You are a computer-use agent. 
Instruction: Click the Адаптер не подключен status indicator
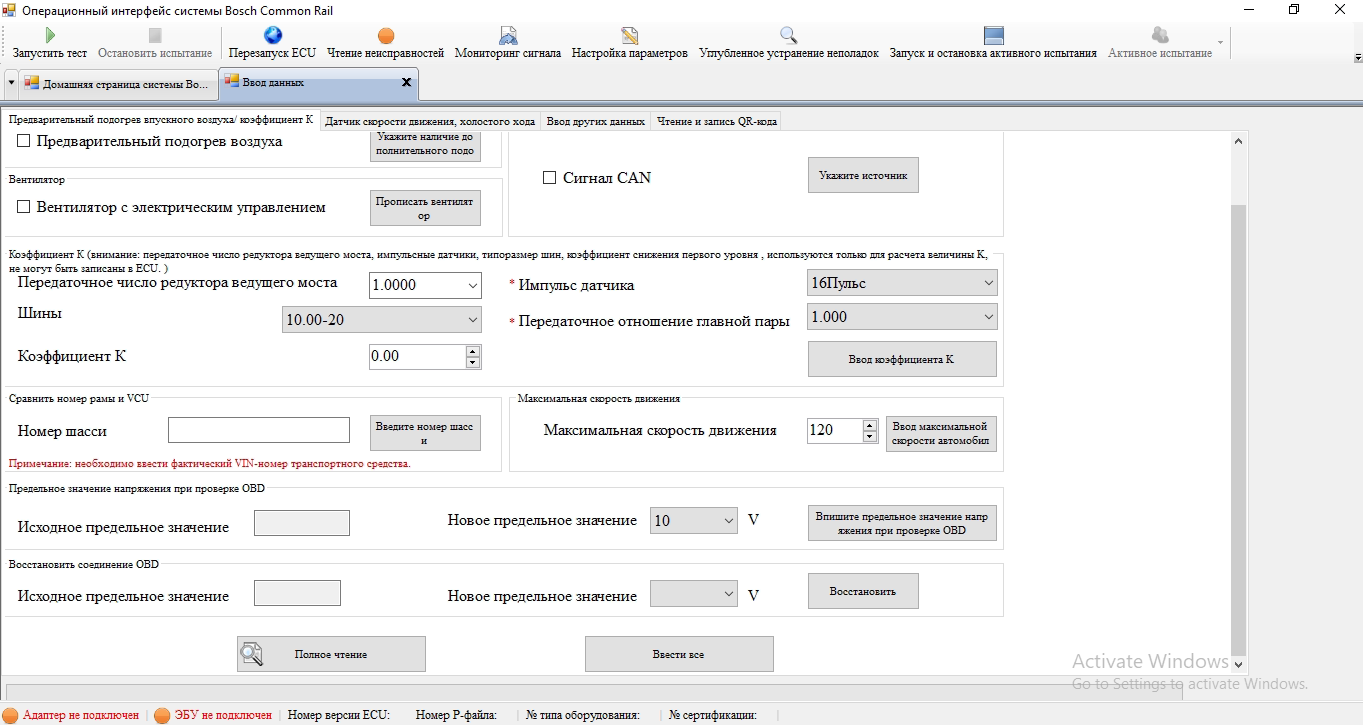pos(71,715)
